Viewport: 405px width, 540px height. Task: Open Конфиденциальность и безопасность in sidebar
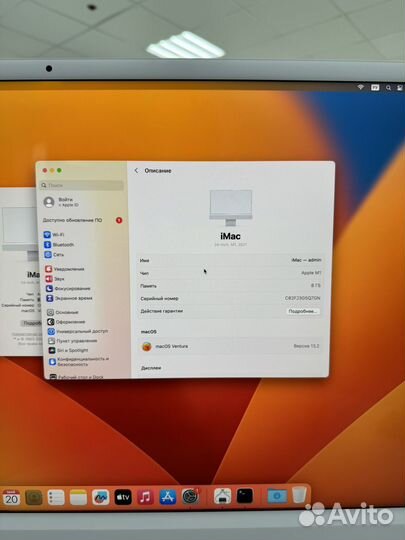pyautogui.click(x=79, y=361)
